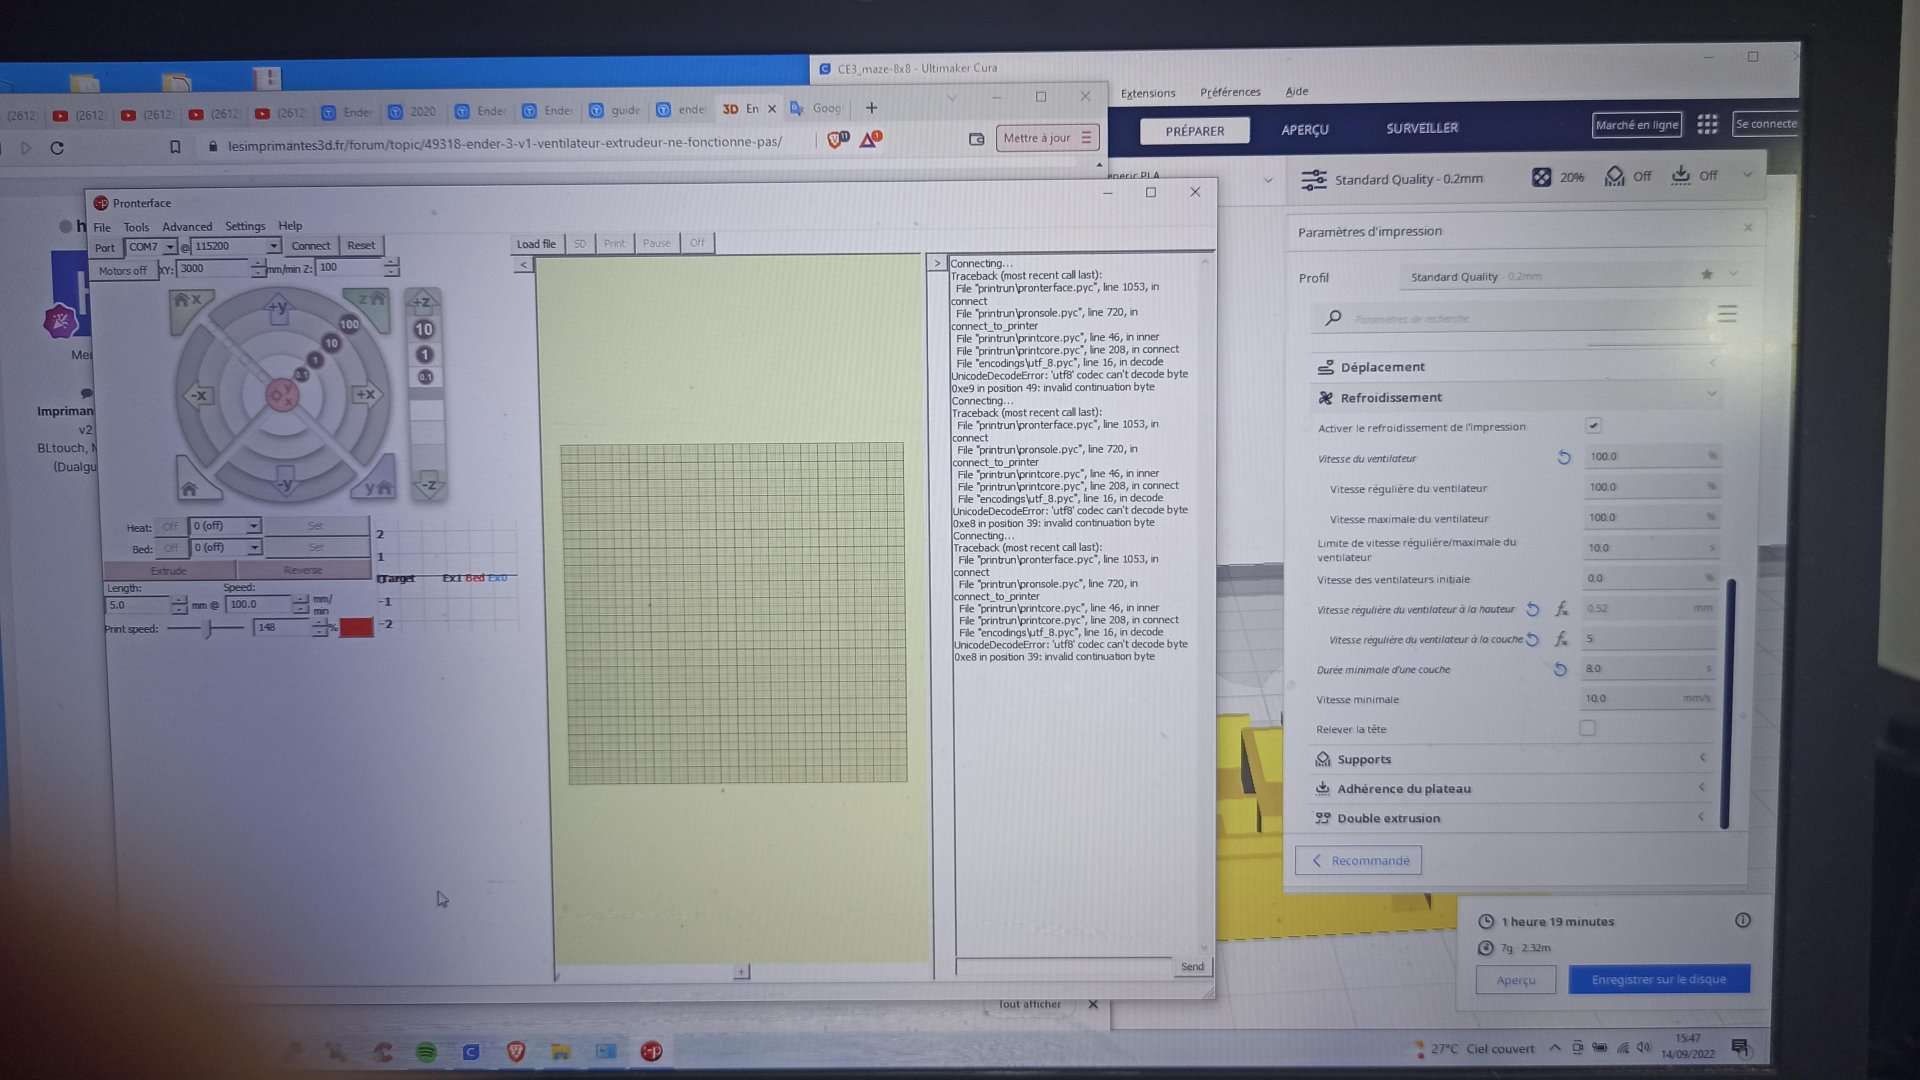Open Spotify from the taskbar
This screenshot has height=1080, width=1920.
click(x=426, y=1051)
